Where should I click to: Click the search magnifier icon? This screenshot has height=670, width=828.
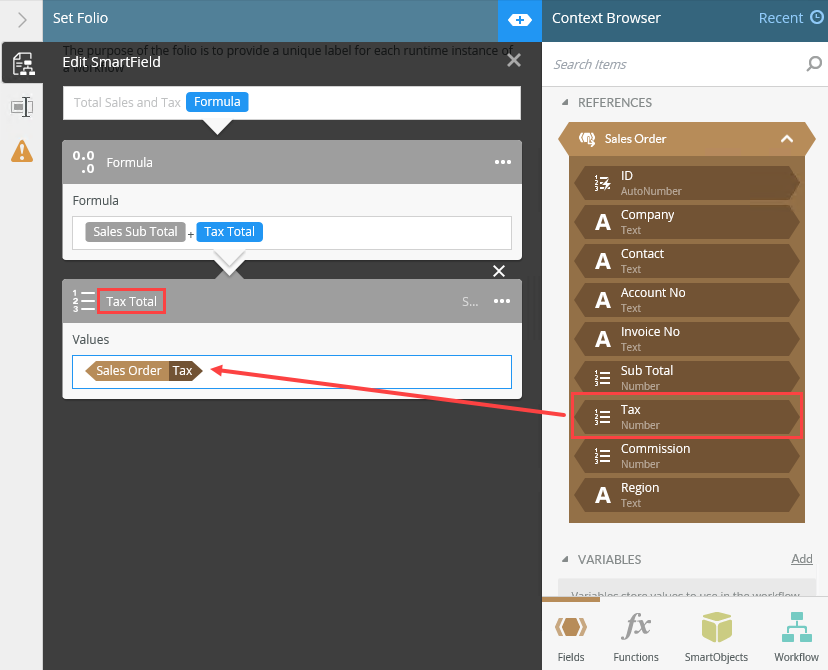coord(814,64)
